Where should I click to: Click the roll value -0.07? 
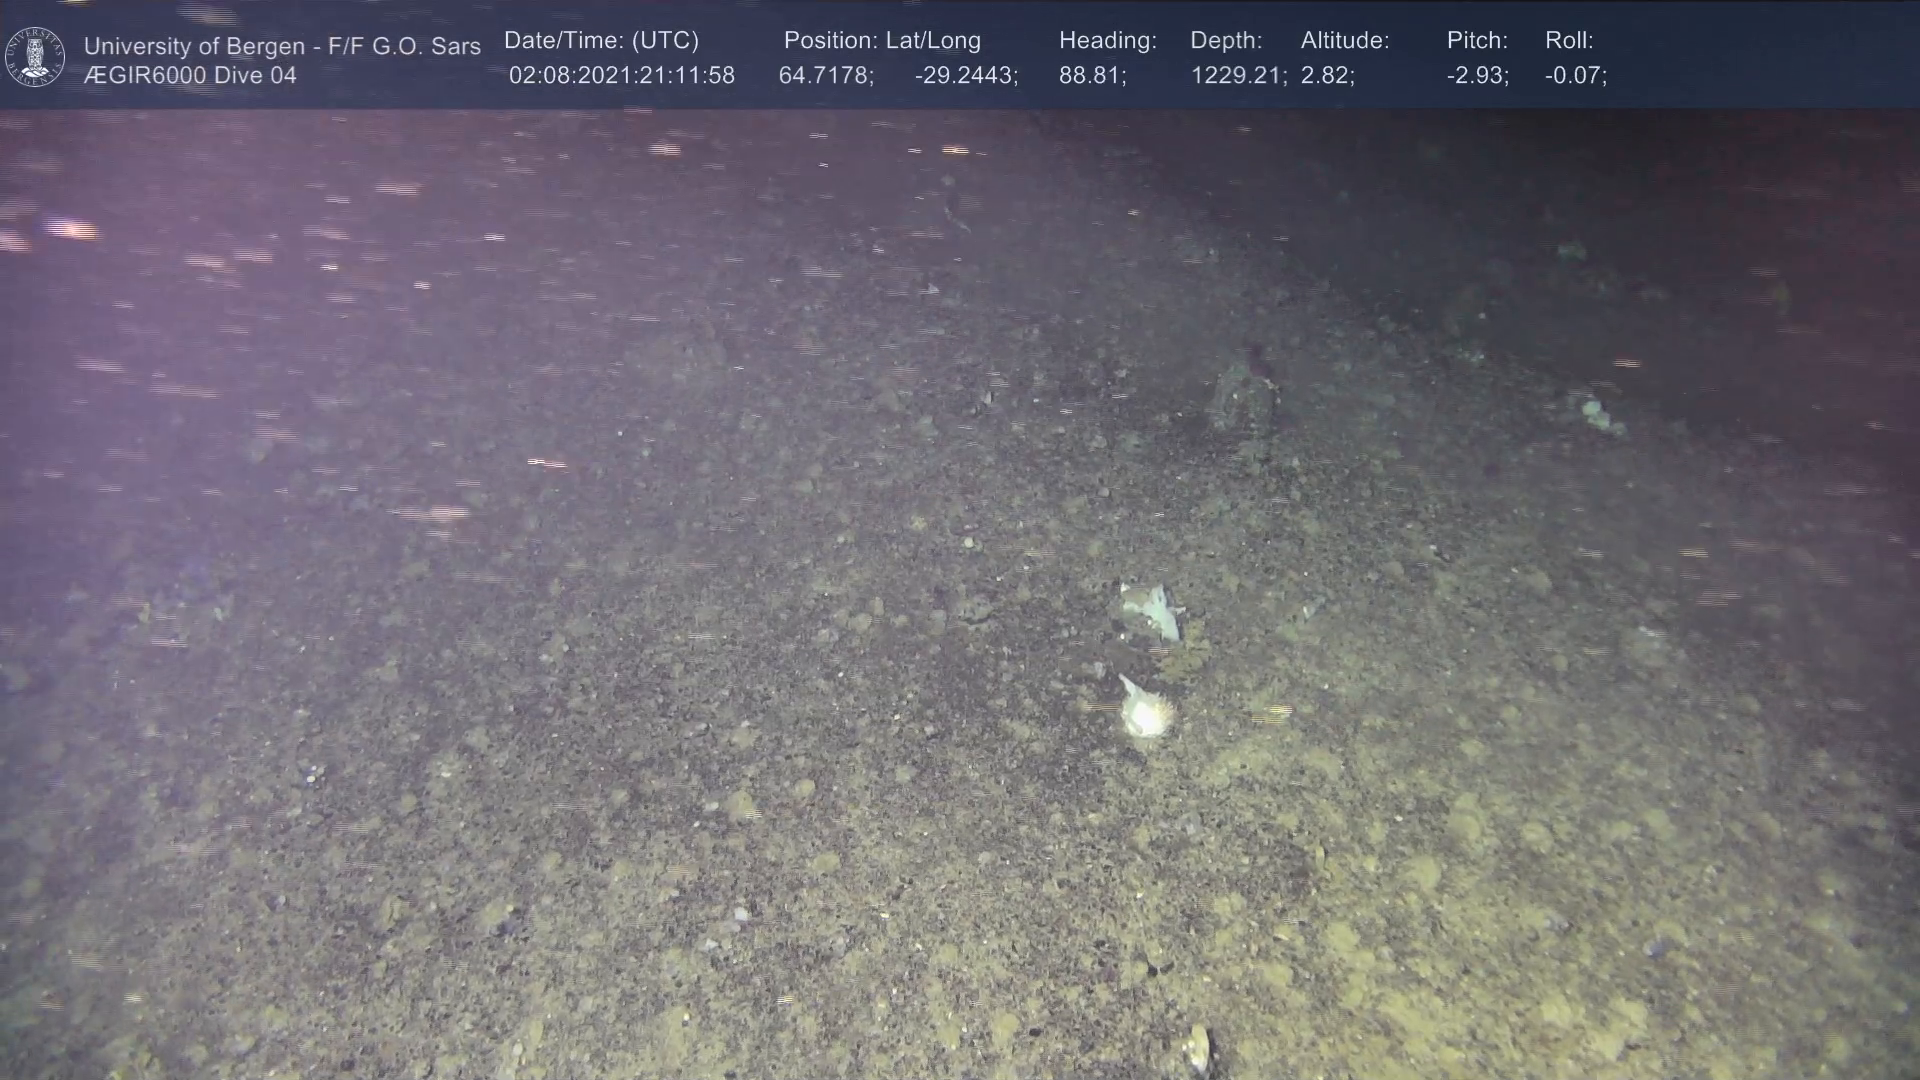coord(1575,76)
